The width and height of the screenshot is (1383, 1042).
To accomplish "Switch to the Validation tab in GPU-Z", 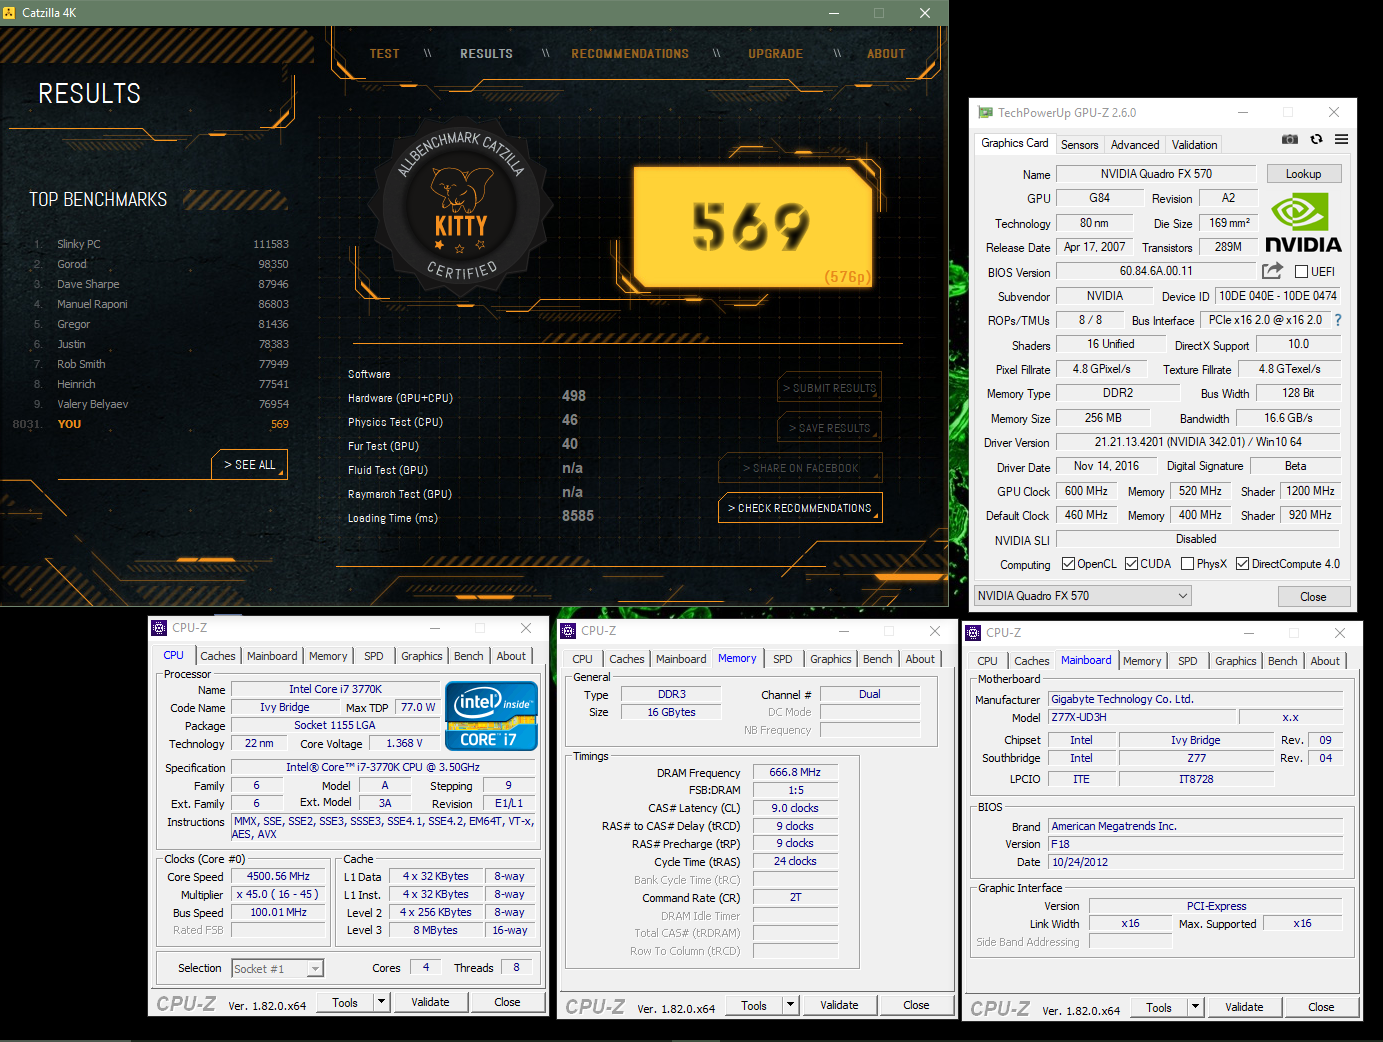I will pos(1194,145).
